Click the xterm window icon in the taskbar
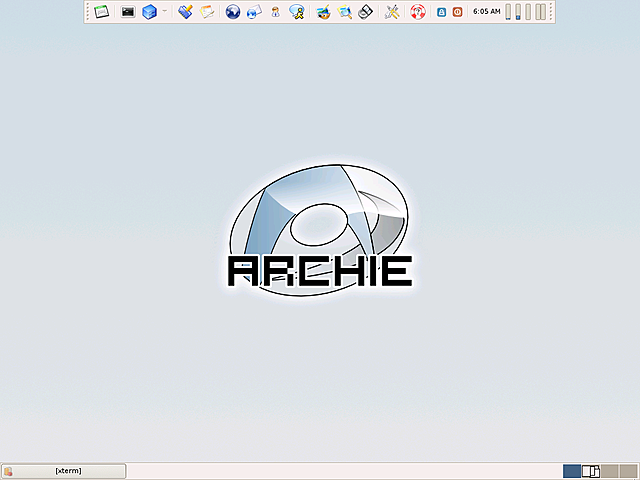Viewport: 640px width, 480px height. pos(8,471)
